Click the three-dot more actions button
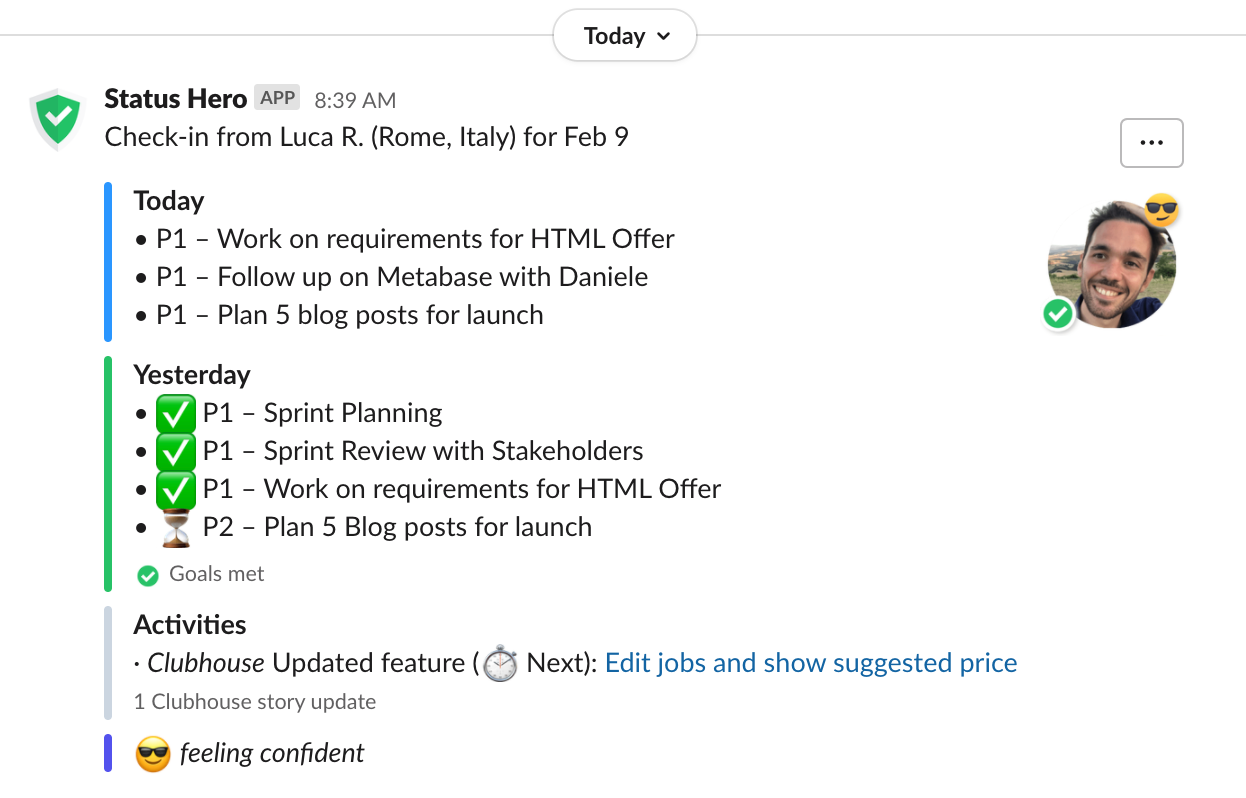The width and height of the screenshot is (1246, 798). (1151, 143)
